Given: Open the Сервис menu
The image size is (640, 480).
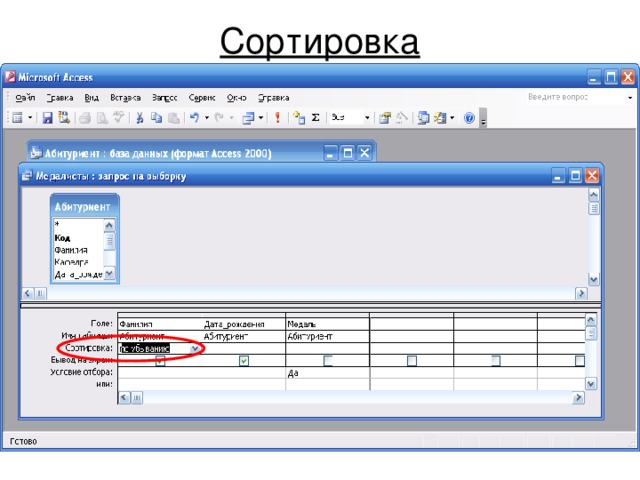Looking at the screenshot, I should pos(202,98).
